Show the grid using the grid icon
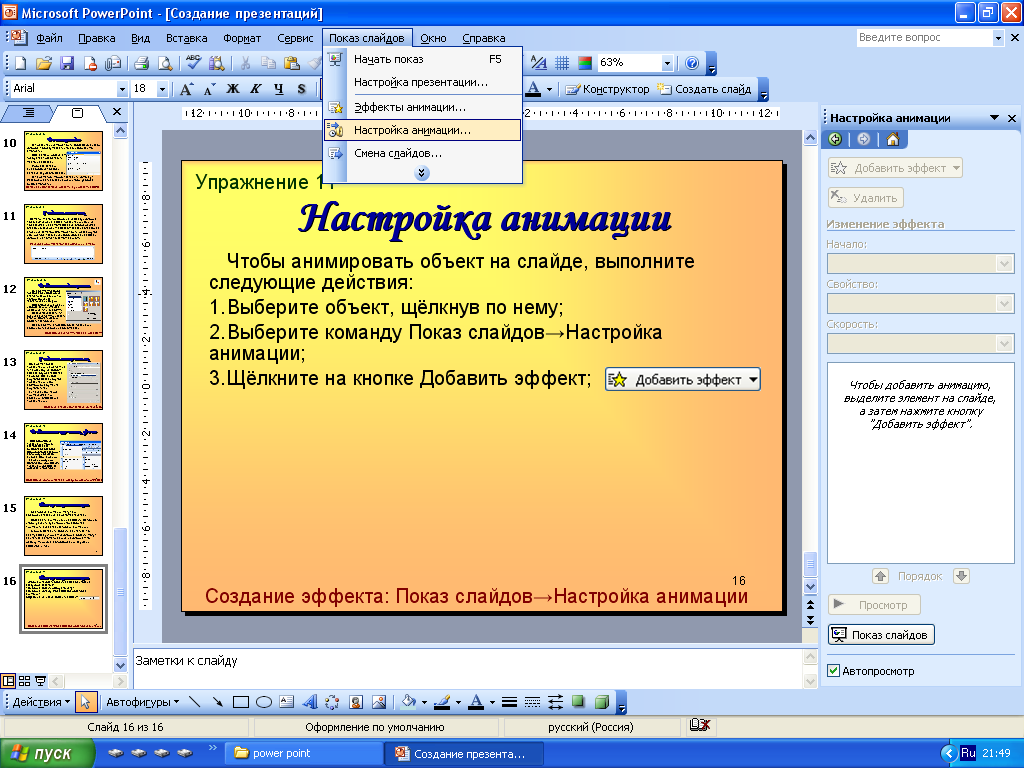Viewport: 1024px width, 768px height. click(562, 63)
